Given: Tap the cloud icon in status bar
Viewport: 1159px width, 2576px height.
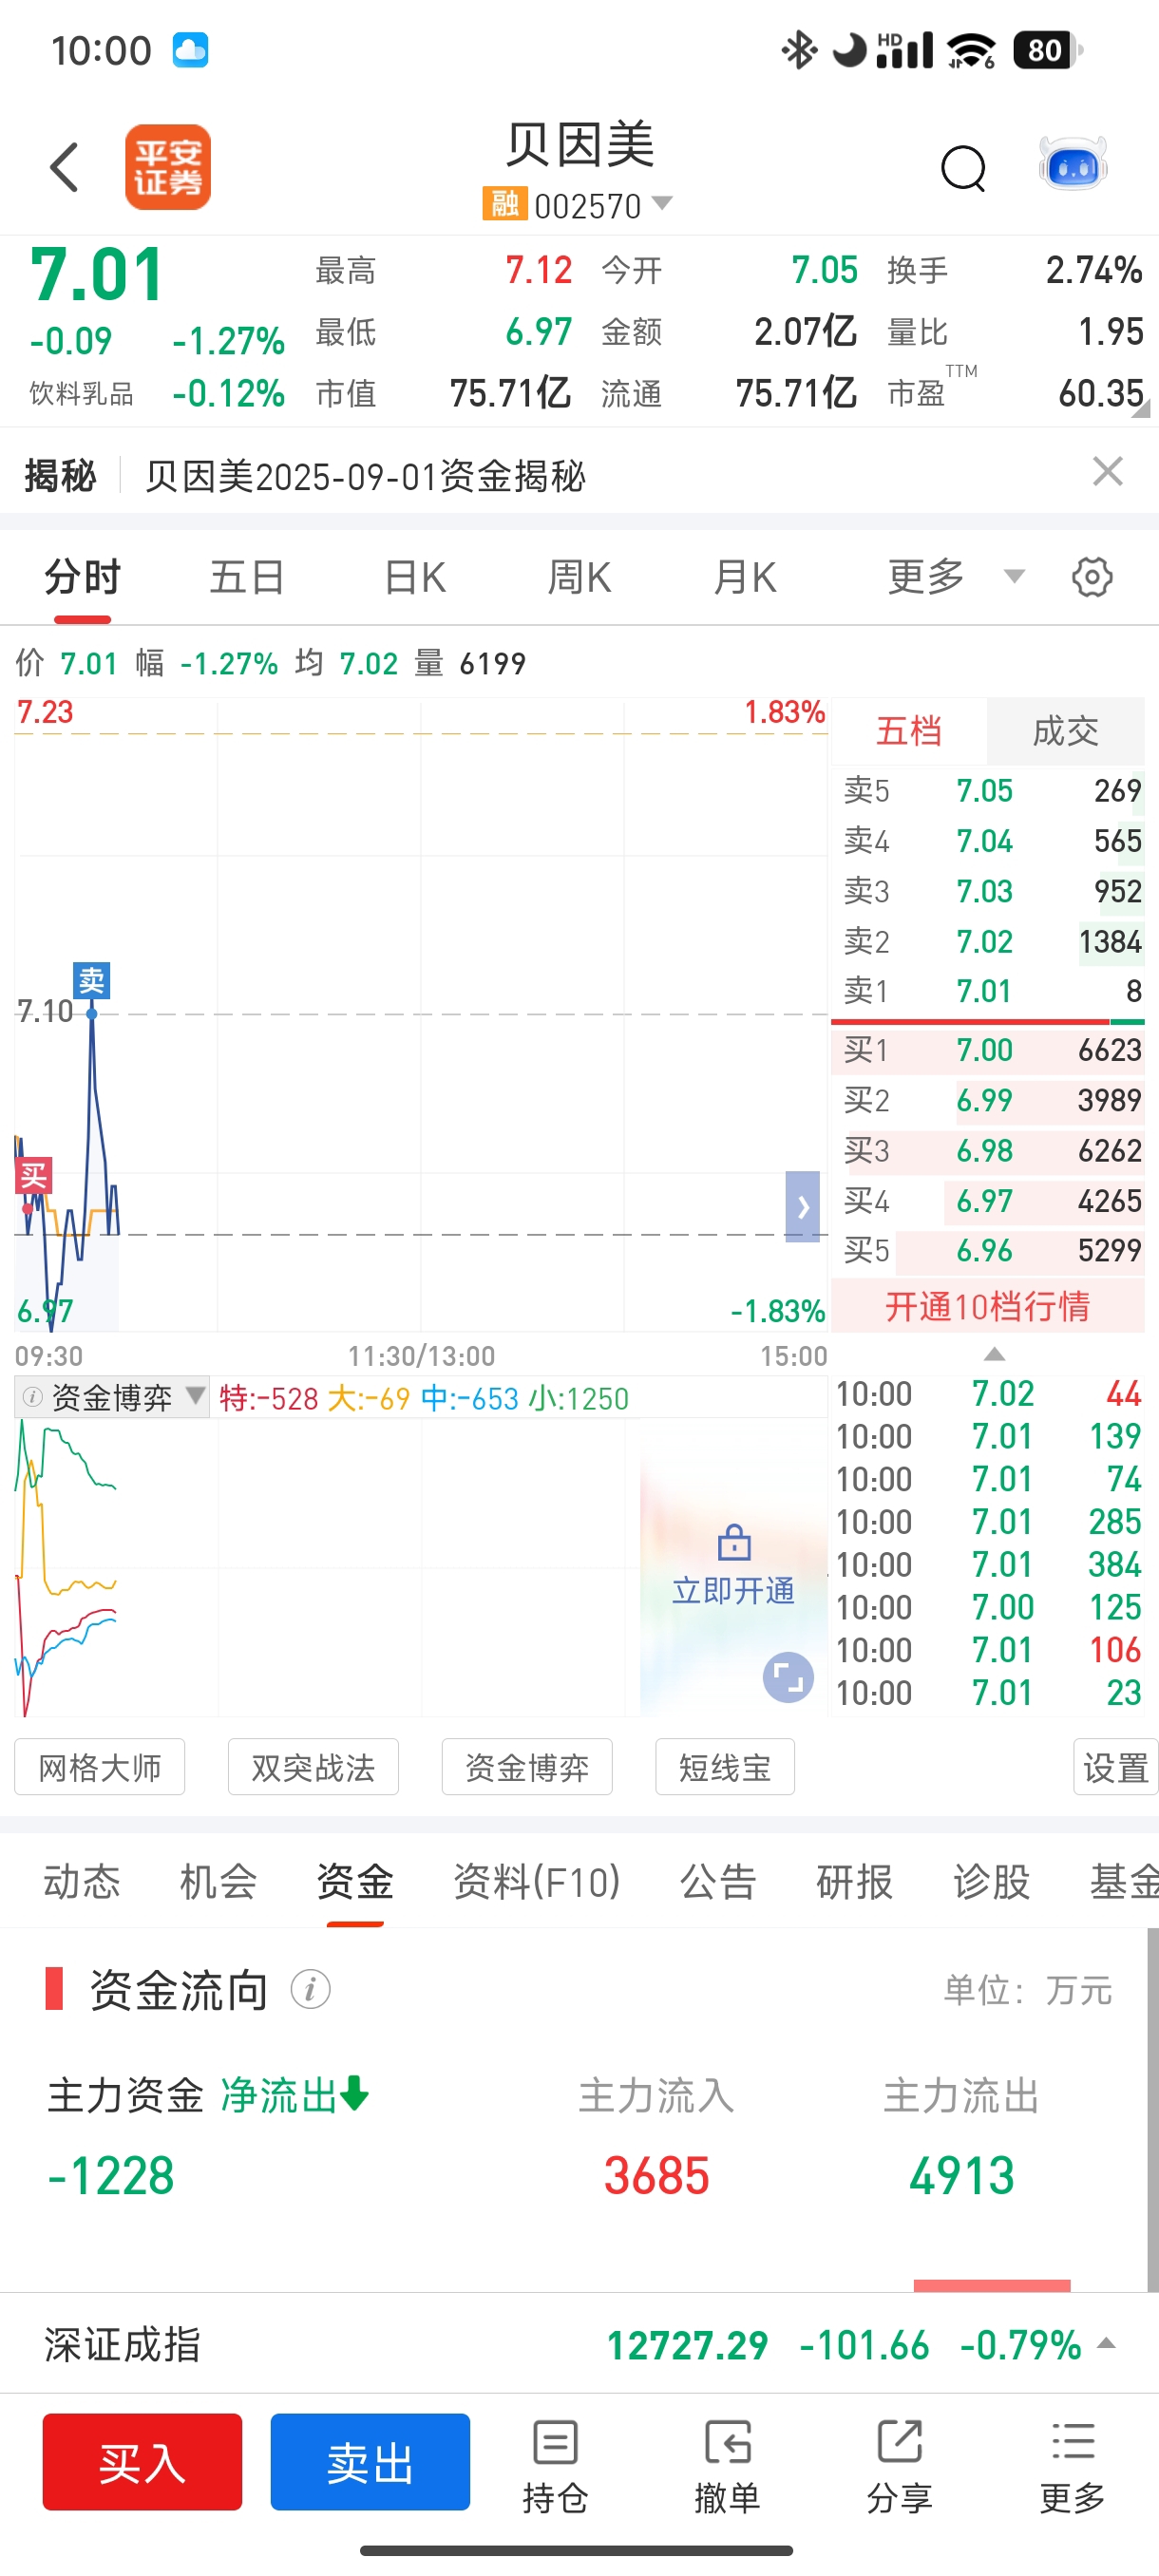Looking at the screenshot, I should [x=190, y=50].
